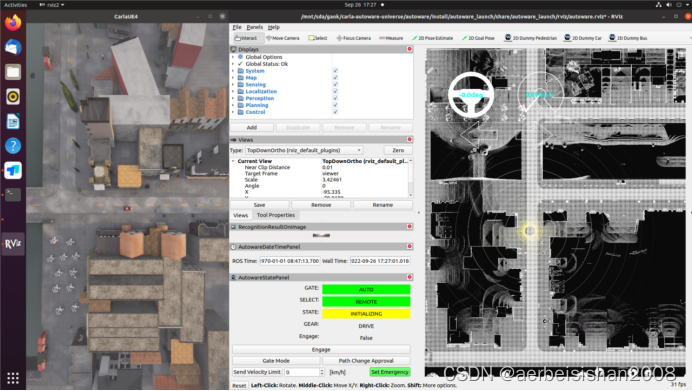Select the Interact tool
This screenshot has height=391, width=692.
point(246,38)
